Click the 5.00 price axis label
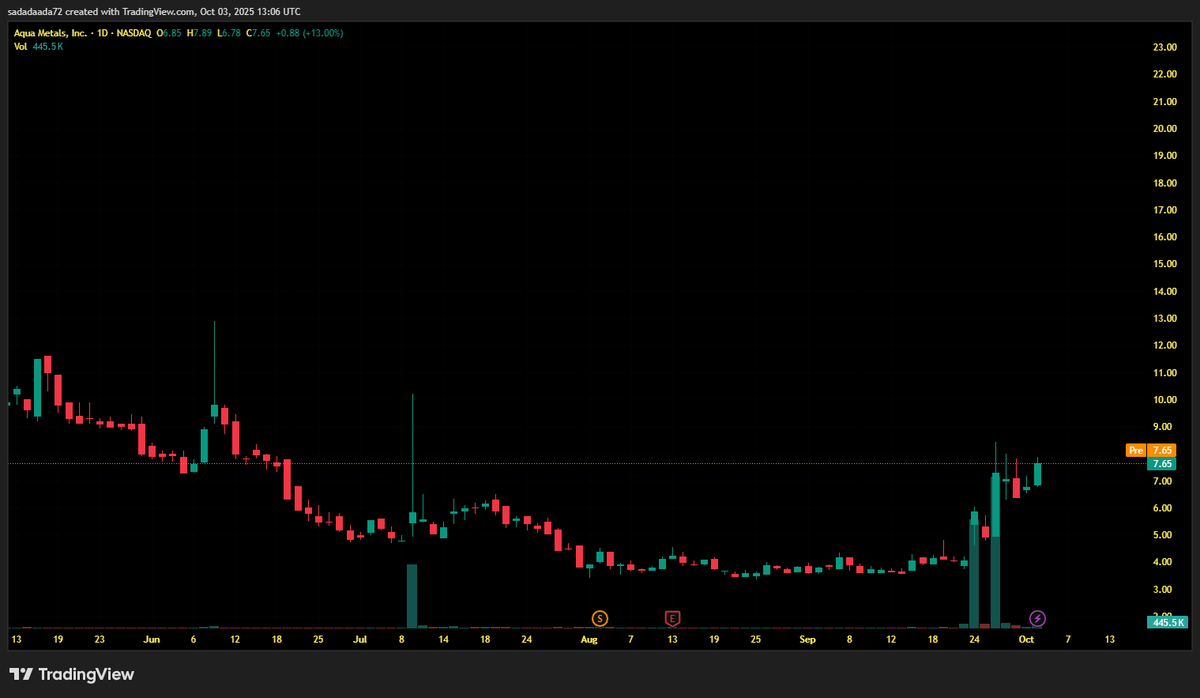The height and width of the screenshot is (698, 1200). coord(1163,535)
